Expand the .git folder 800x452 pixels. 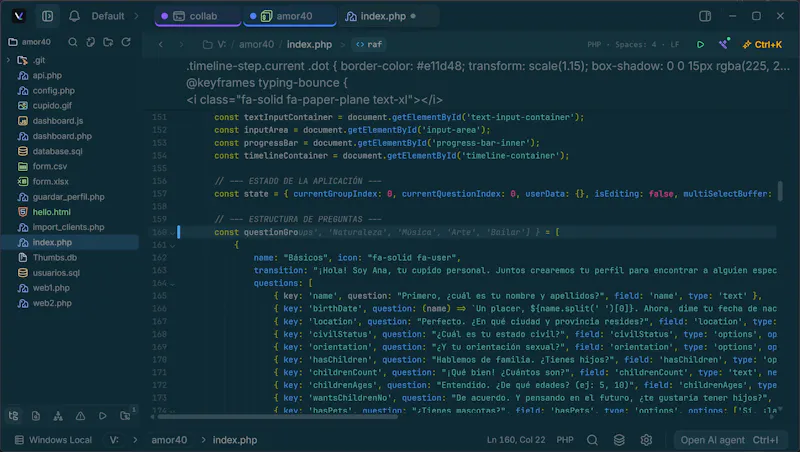click(x=8, y=60)
